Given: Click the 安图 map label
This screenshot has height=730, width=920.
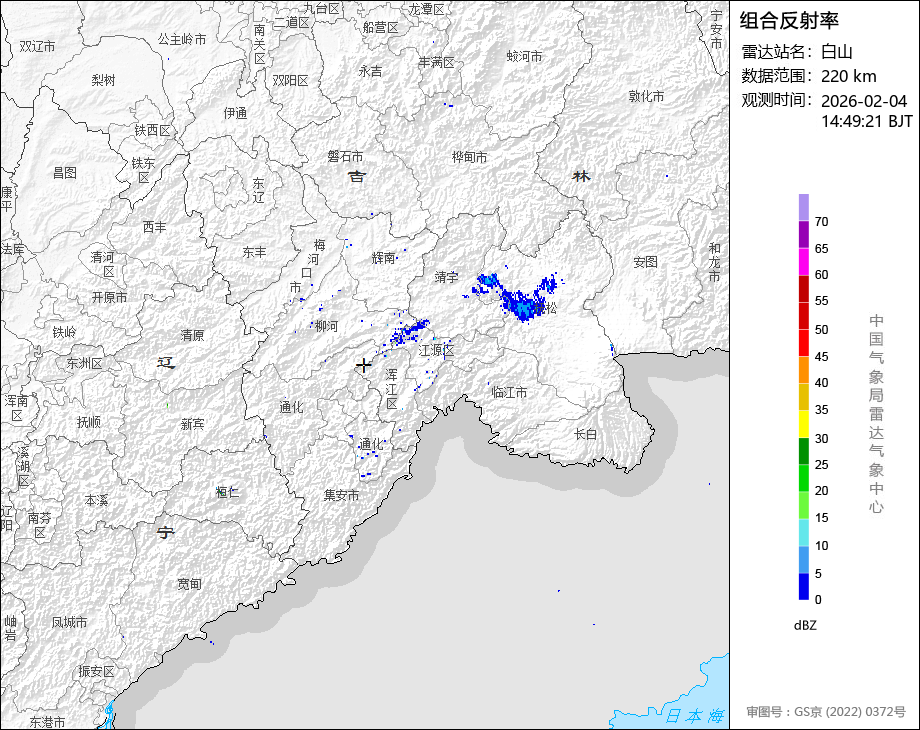Looking at the screenshot, I should (x=645, y=262).
